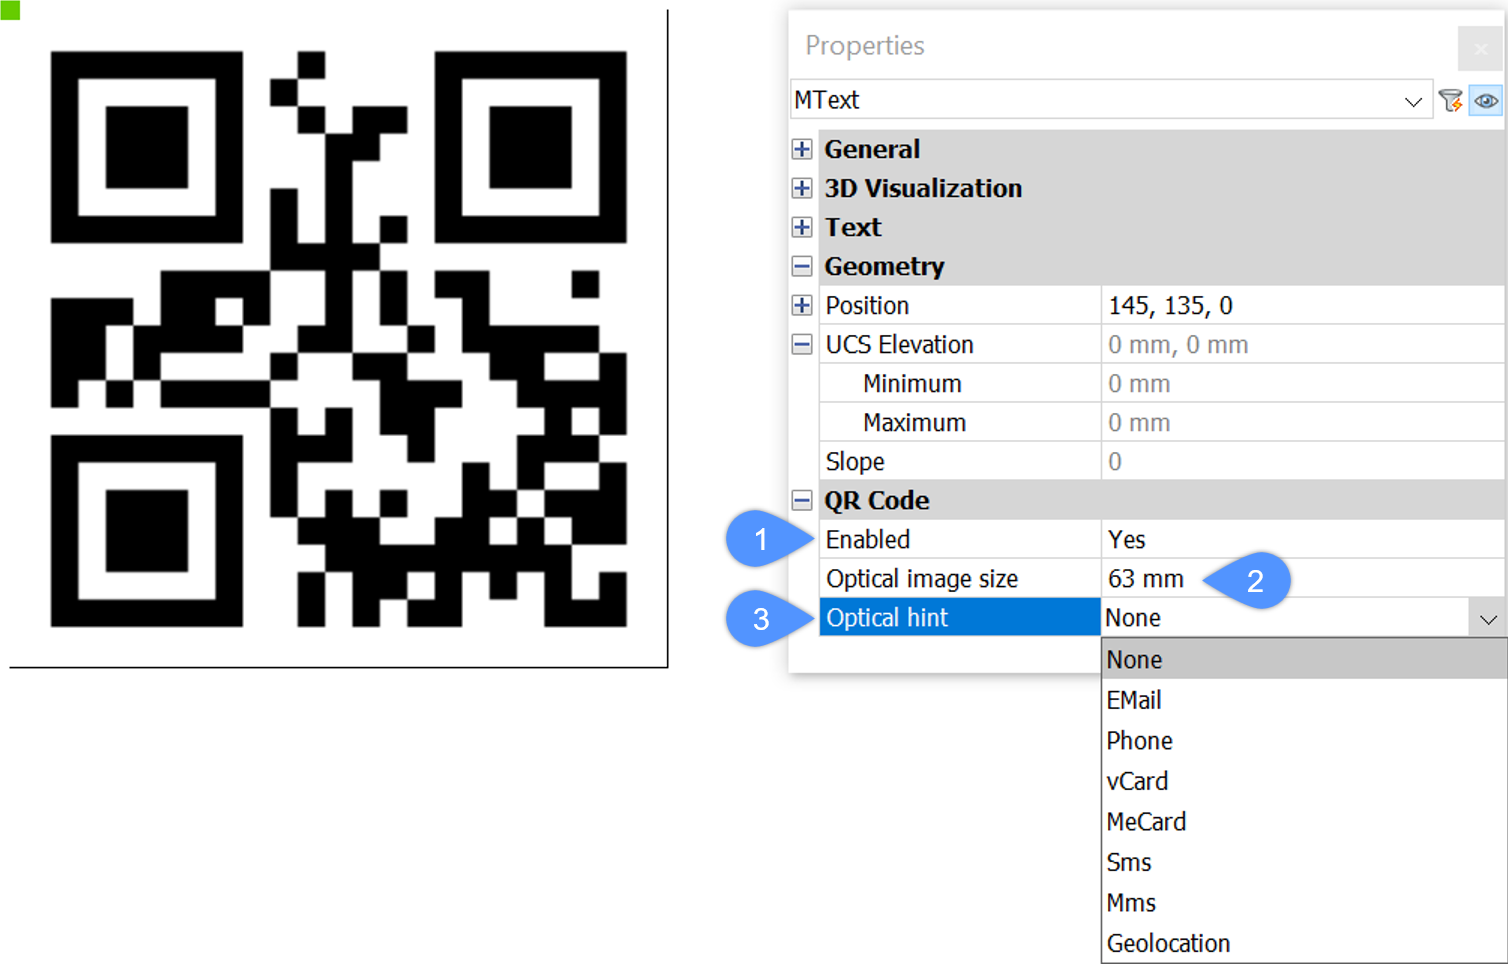Choose vCard in the dropdown list
Viewport: 1508px width, 964px height.
[x=1137, y=781]
